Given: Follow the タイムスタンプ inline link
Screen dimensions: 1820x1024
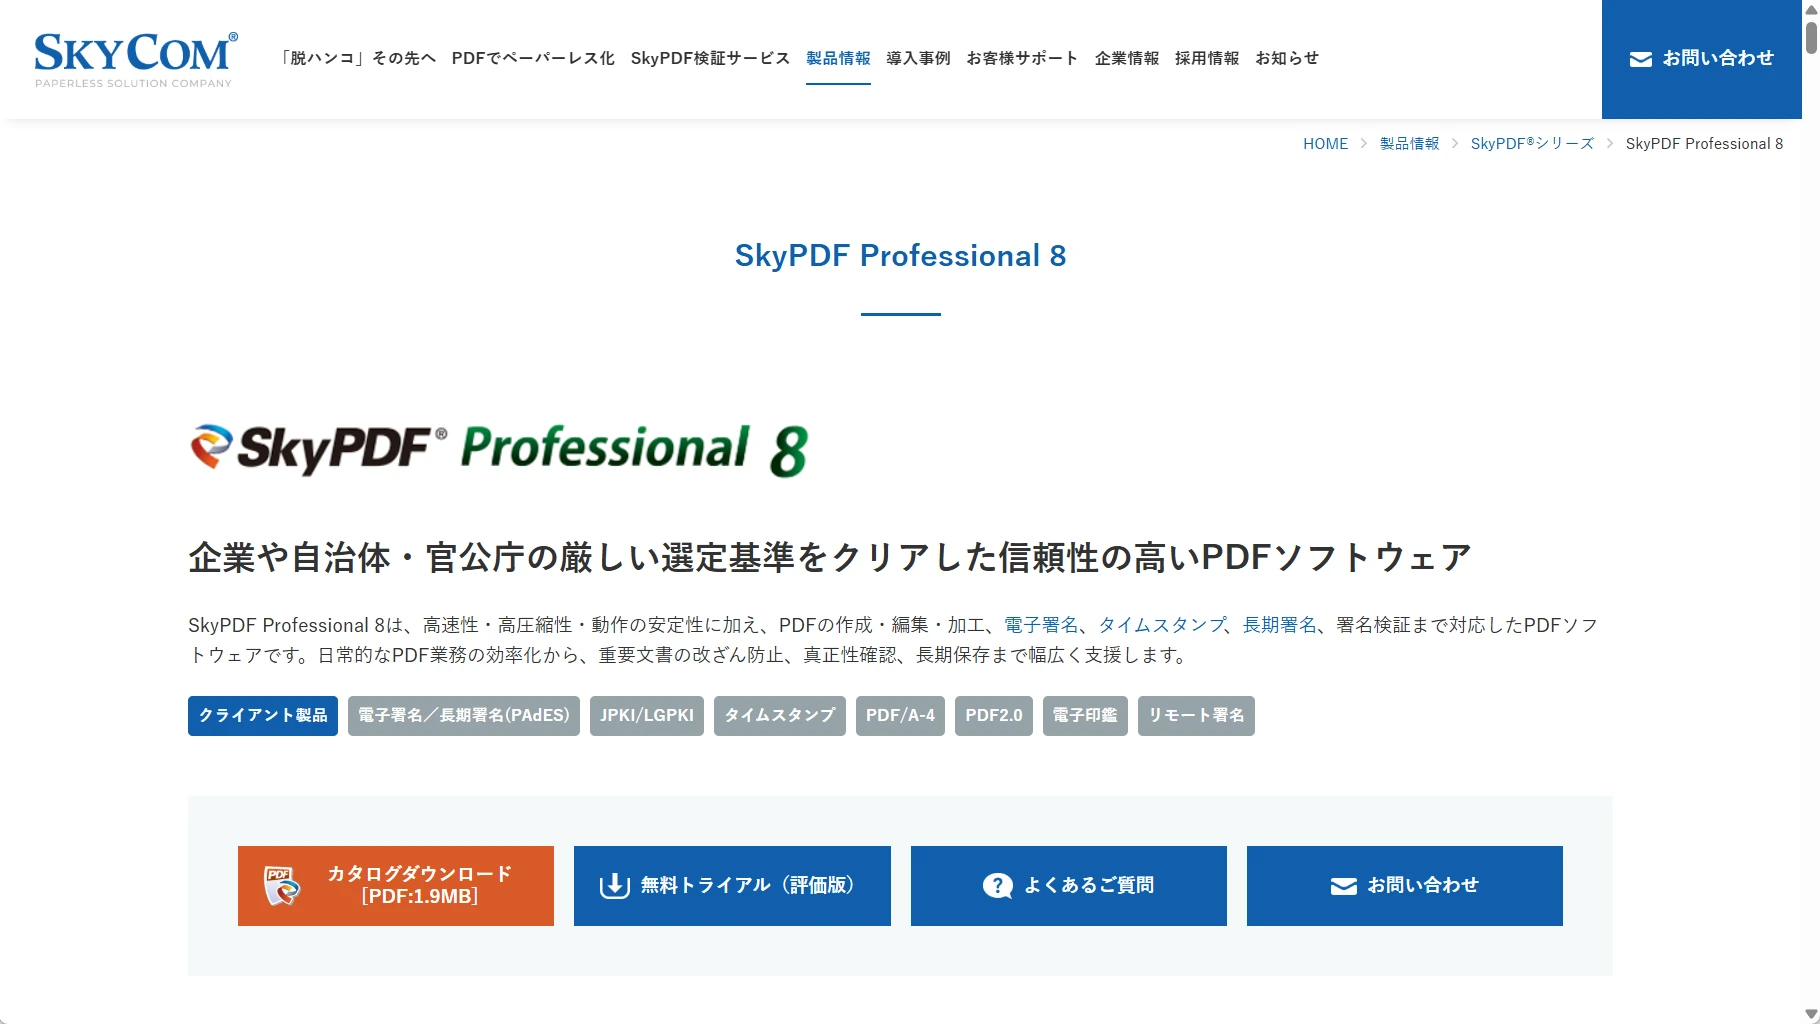Looking at the screenshot, I should pos(1162,625).
